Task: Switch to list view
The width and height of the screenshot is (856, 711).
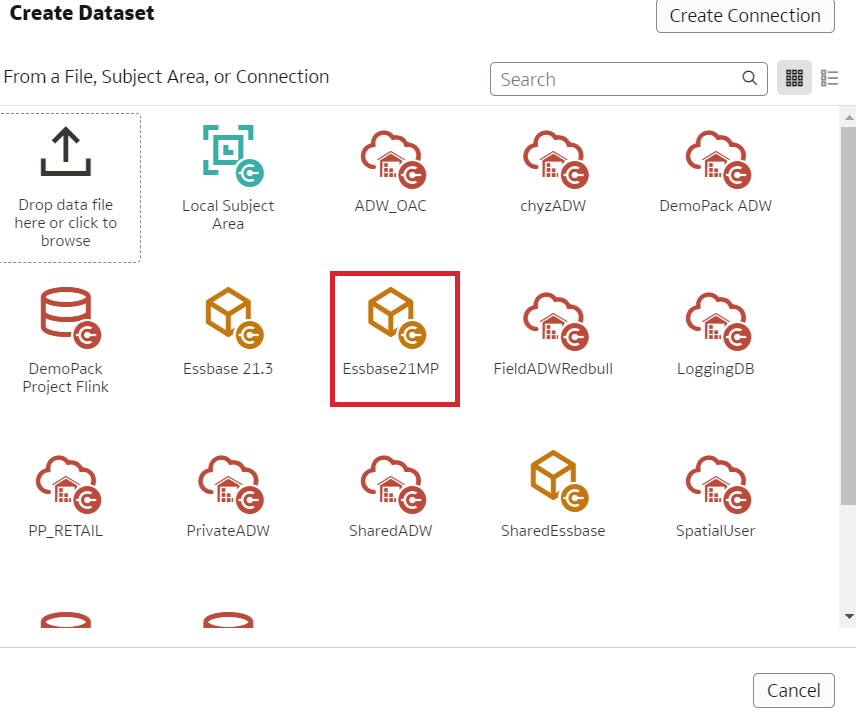Action: (x=829, y=78)
